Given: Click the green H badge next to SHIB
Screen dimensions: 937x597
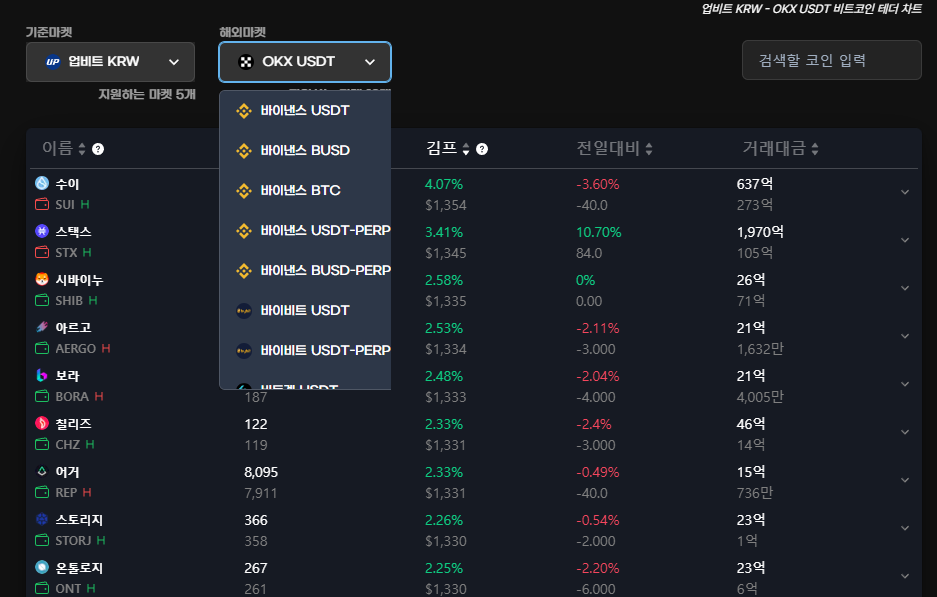Looking at the screenshot, I should 93,300.
